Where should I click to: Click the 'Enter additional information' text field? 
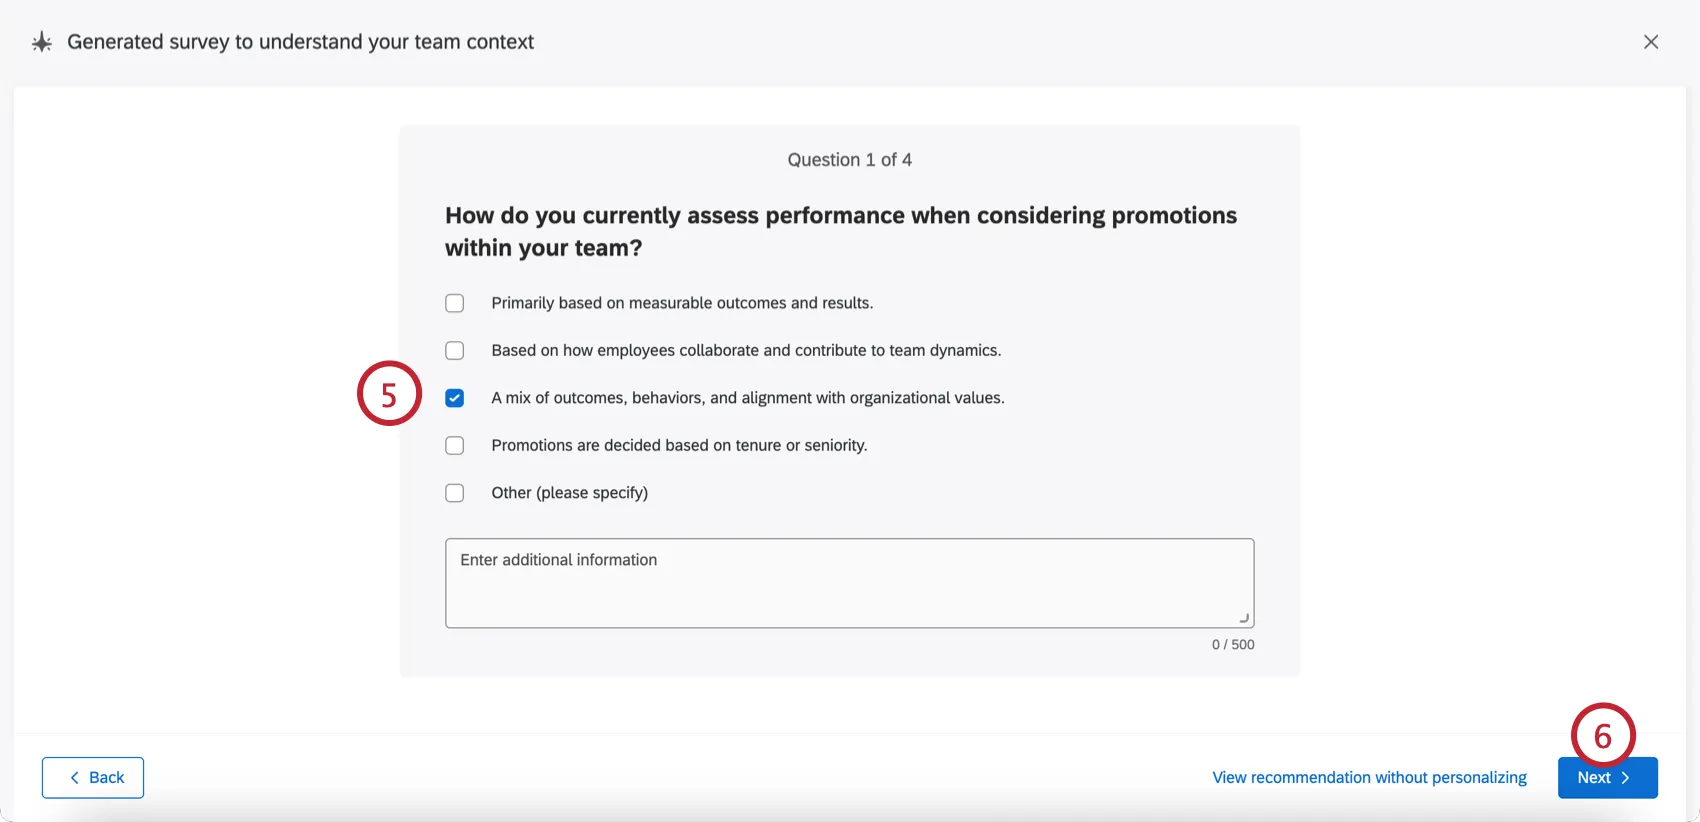pos(849,582)
